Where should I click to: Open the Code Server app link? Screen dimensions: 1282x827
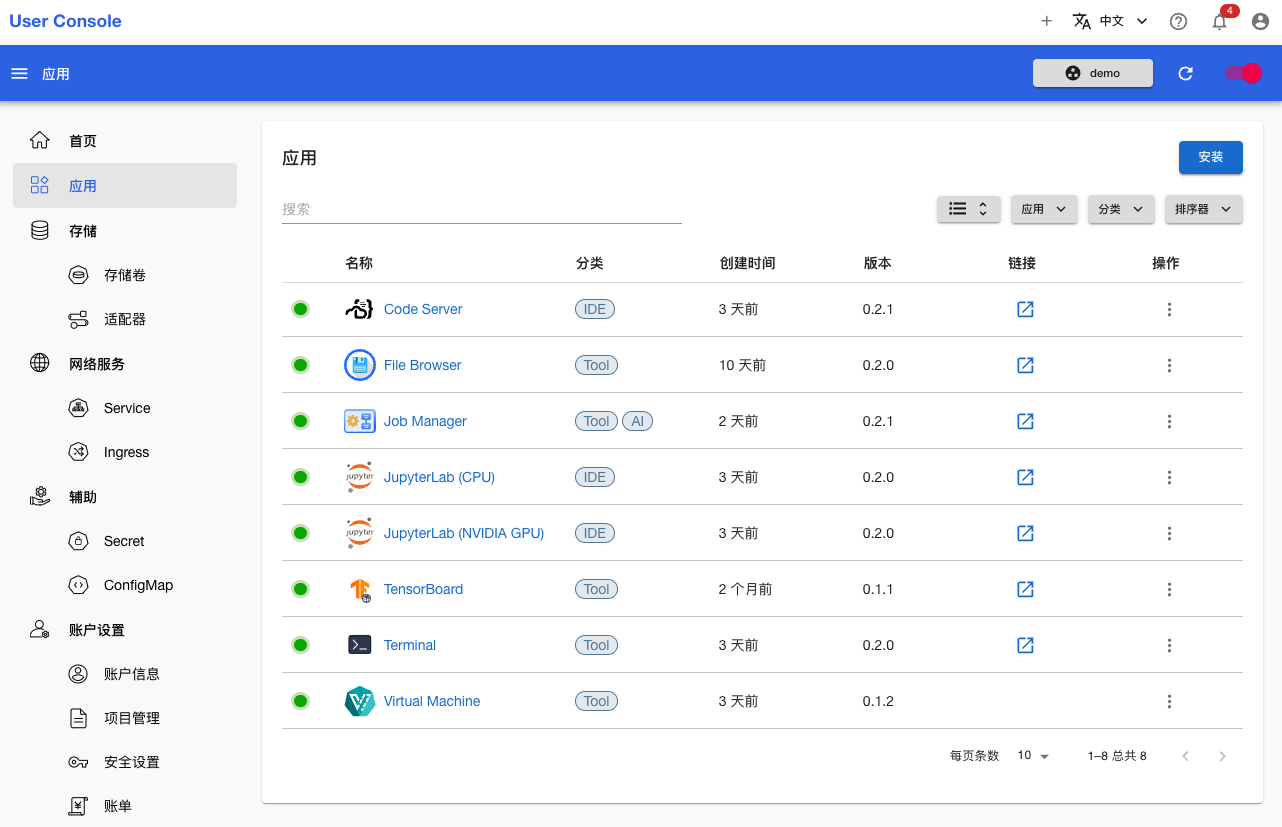(x=423, y=309)
